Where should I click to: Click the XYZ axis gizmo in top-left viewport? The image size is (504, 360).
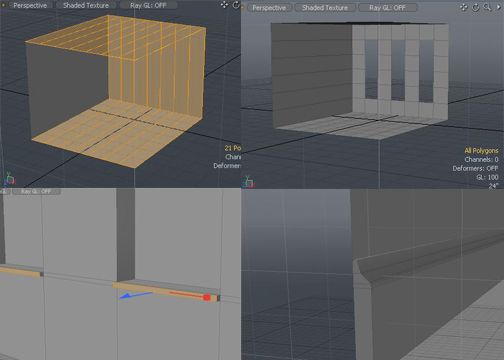[10, 179]
